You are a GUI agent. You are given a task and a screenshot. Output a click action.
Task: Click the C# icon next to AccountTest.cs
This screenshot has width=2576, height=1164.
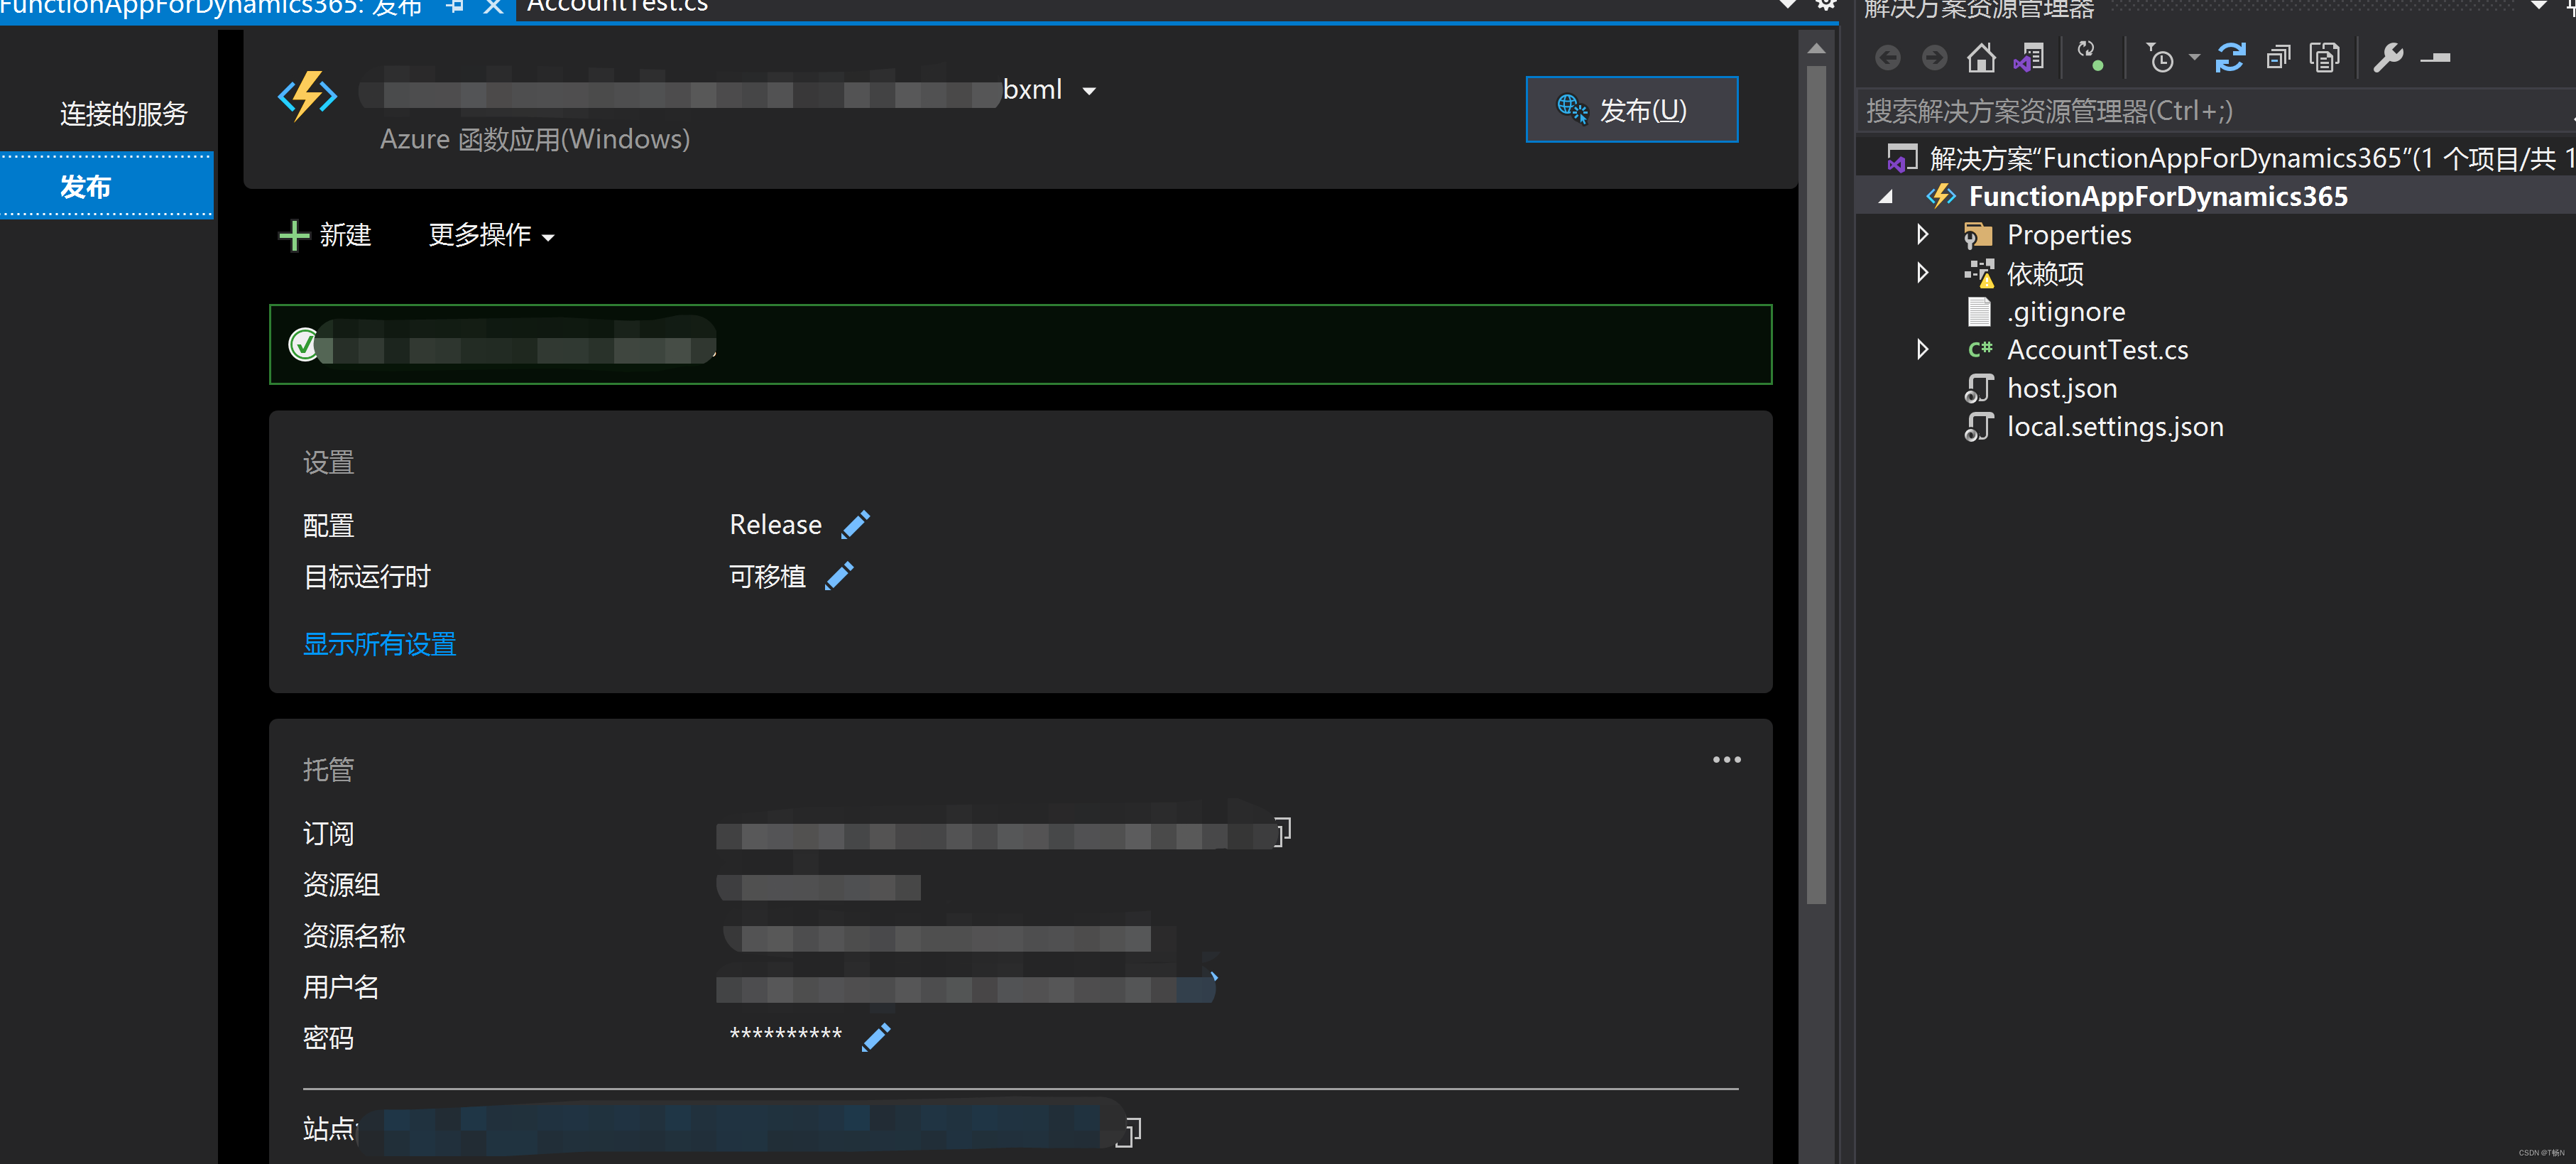pos(1979,350)
